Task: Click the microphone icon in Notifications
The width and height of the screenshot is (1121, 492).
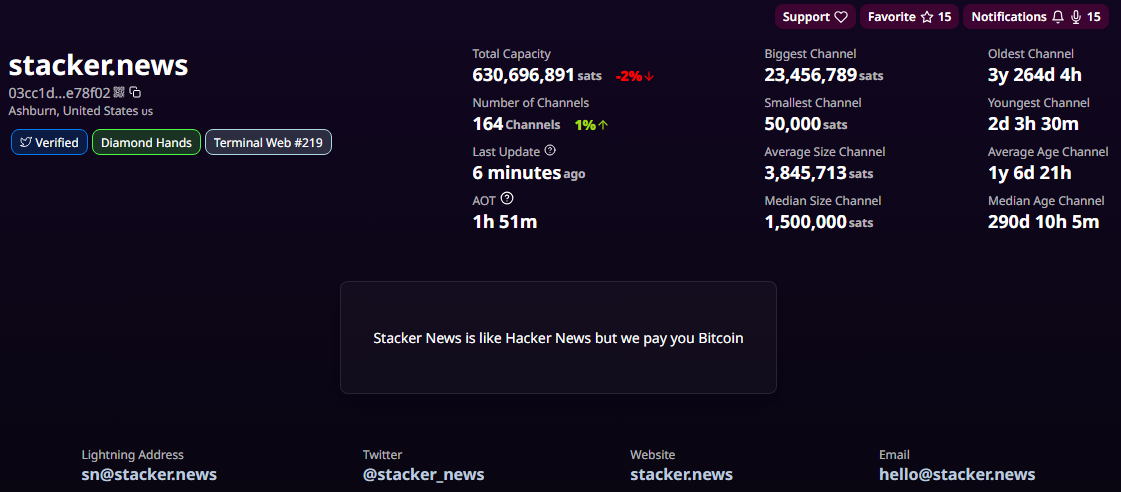Action: [x=1076, y=17]
